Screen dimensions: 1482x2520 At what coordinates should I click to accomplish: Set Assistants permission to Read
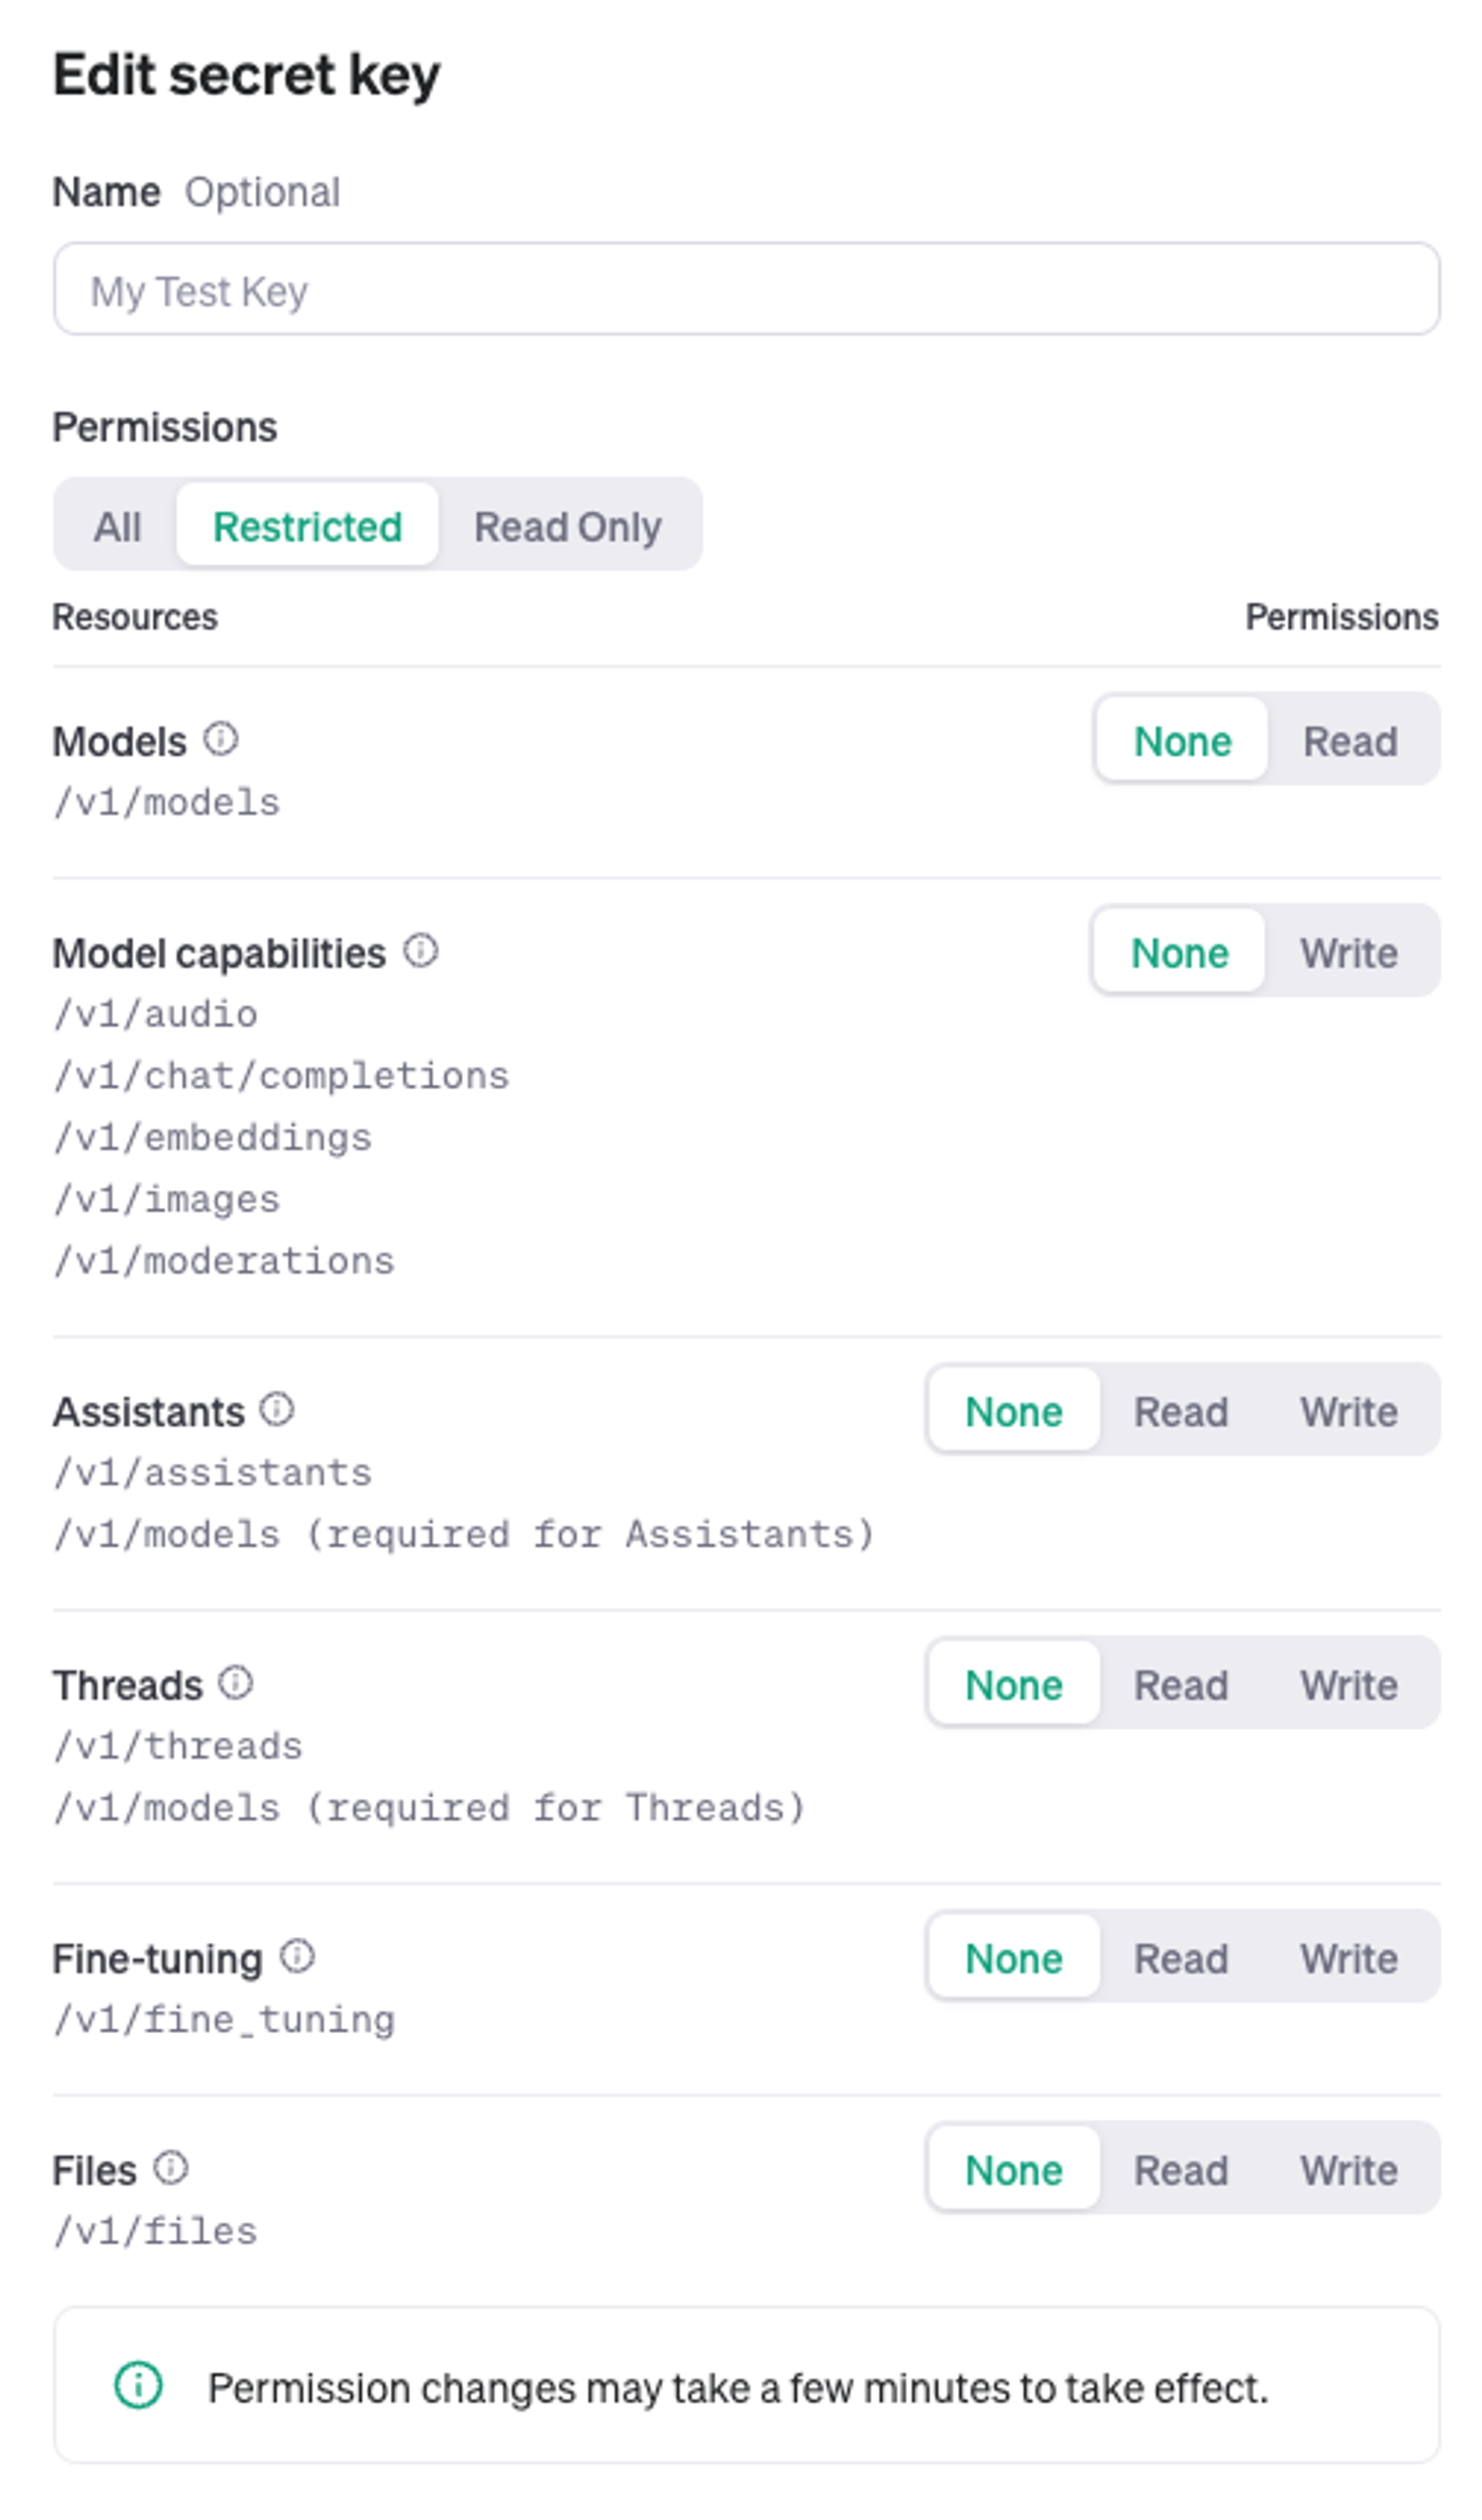1181,1412
